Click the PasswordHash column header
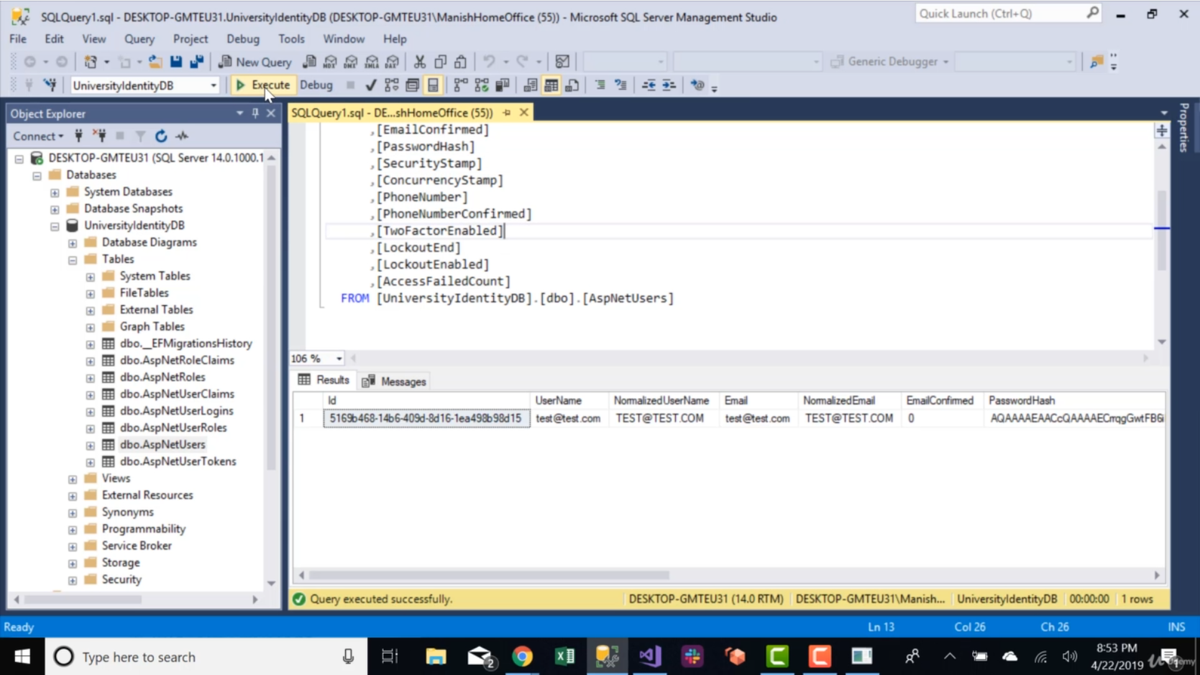1200x675 pixels. (x=1021, y=400)
